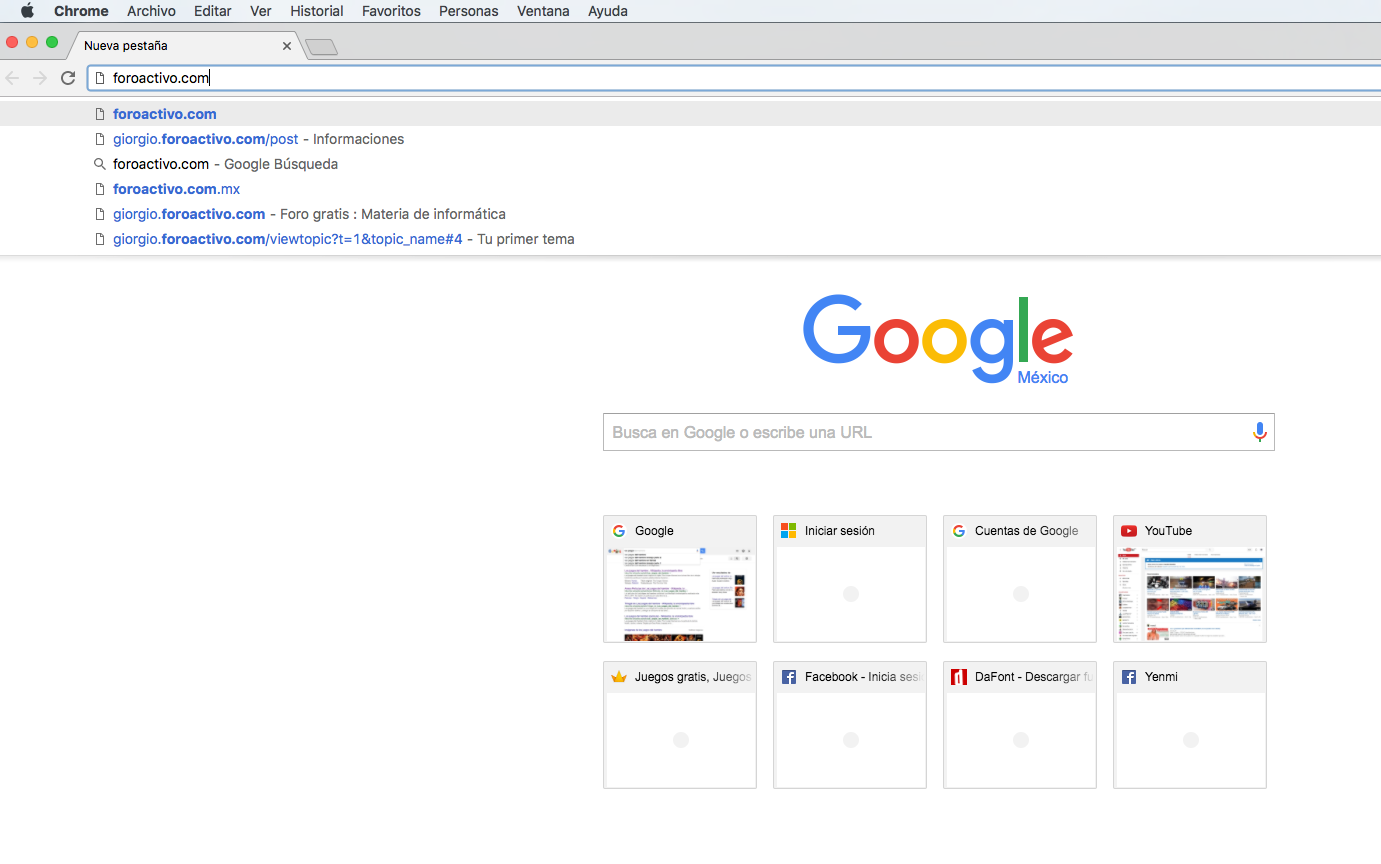The image size is (1381, 864).
Task: Open the Archivo menu
Action: point(151,11)
